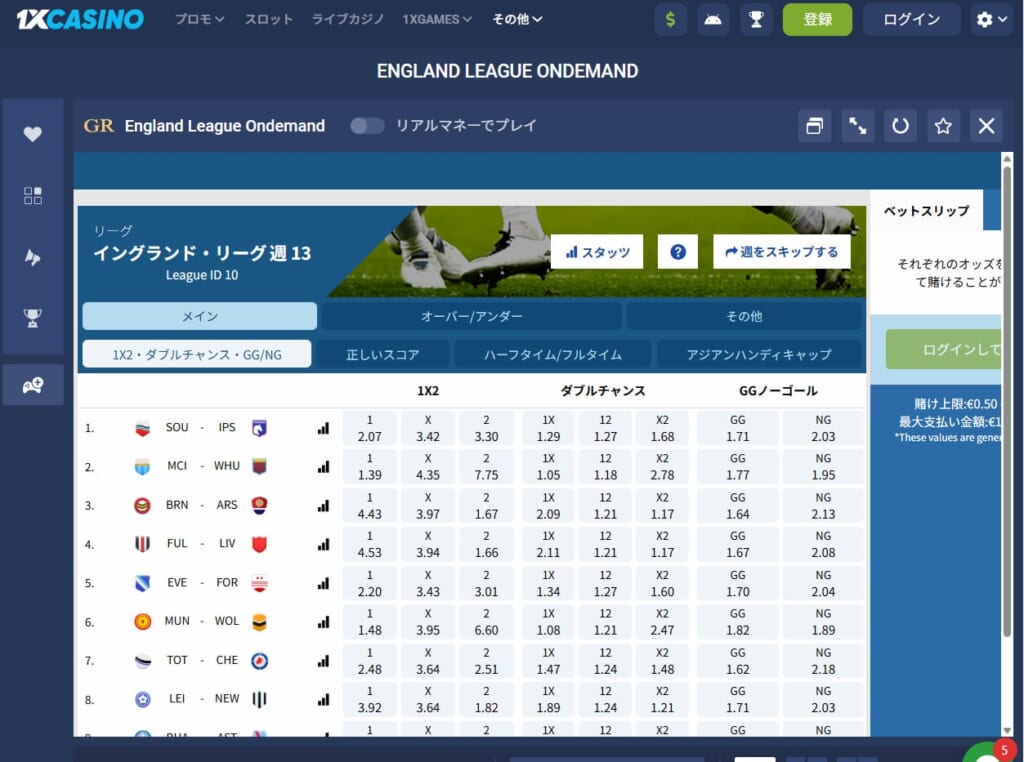Screen dimensions: 1024x762
Task: Bet NG 2.18 for TOT - CHE
Action: click(x=824, y=661)
